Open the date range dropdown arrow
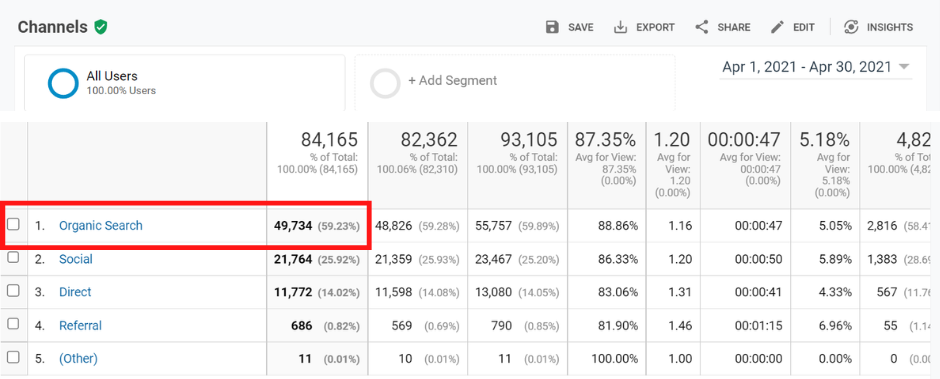The image size is (940, 379). (x=904, y=67)
